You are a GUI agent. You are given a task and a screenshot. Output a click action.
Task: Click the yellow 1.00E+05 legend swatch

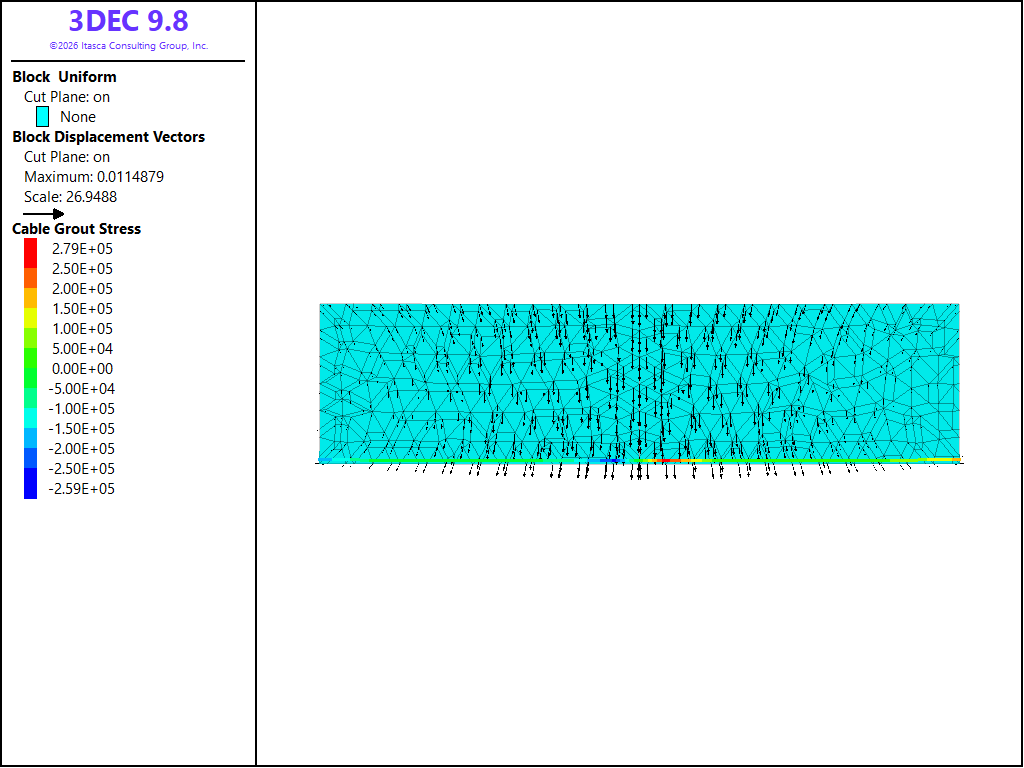point(31,318)
